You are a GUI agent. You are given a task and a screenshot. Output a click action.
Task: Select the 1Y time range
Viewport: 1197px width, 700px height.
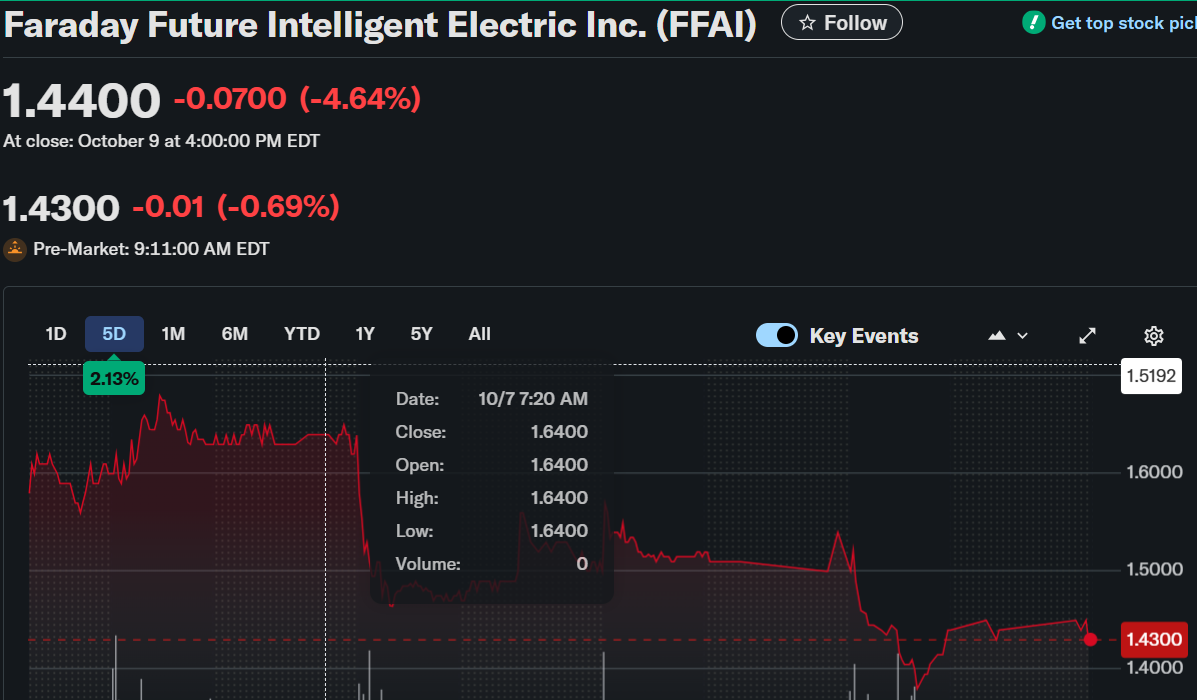pos(365,334)
